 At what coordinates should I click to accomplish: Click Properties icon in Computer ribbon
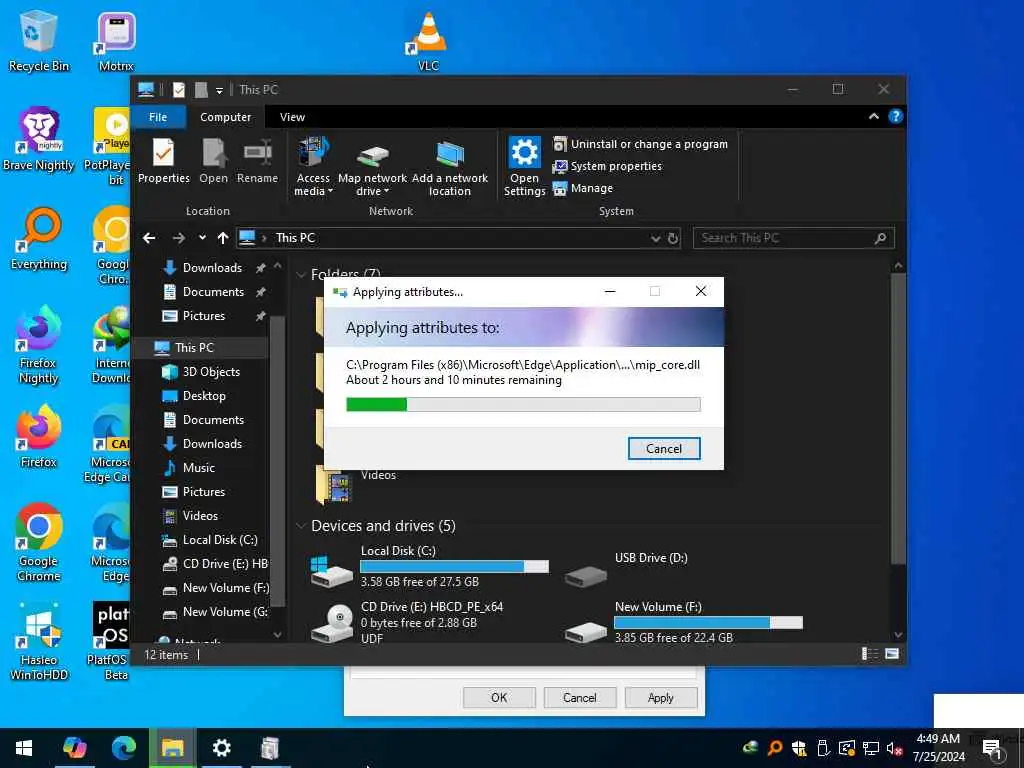click(x=163, y=161)
